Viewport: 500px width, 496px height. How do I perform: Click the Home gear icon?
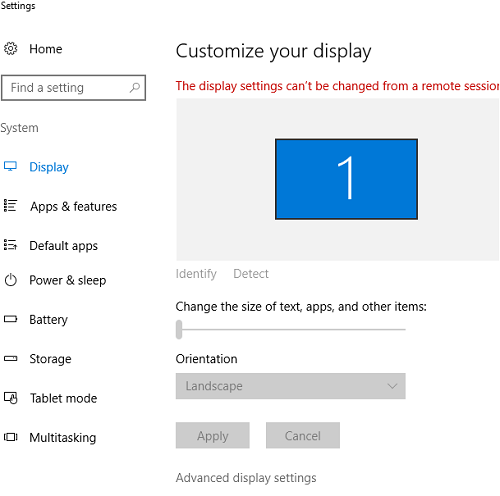coord(10,49)
